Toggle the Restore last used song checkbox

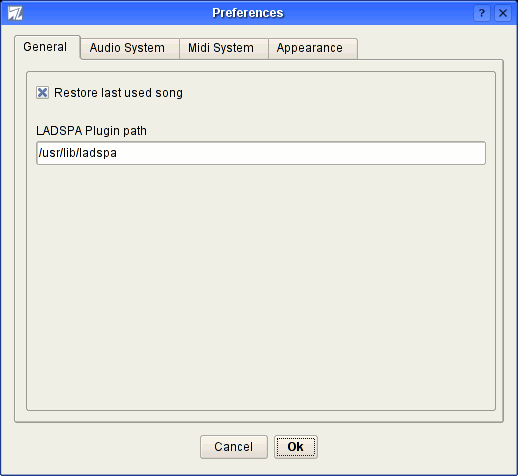coord(43,93)
